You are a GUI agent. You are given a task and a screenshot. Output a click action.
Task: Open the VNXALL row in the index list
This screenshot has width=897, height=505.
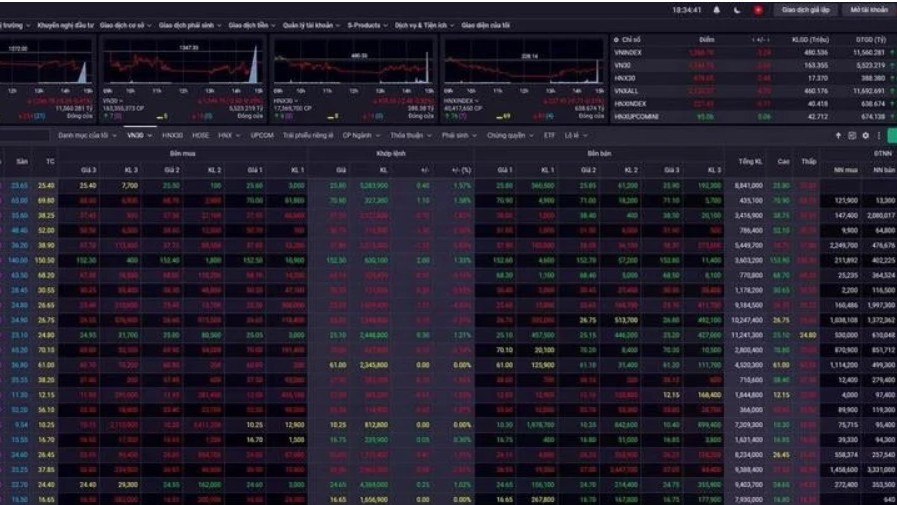[753, 91]
